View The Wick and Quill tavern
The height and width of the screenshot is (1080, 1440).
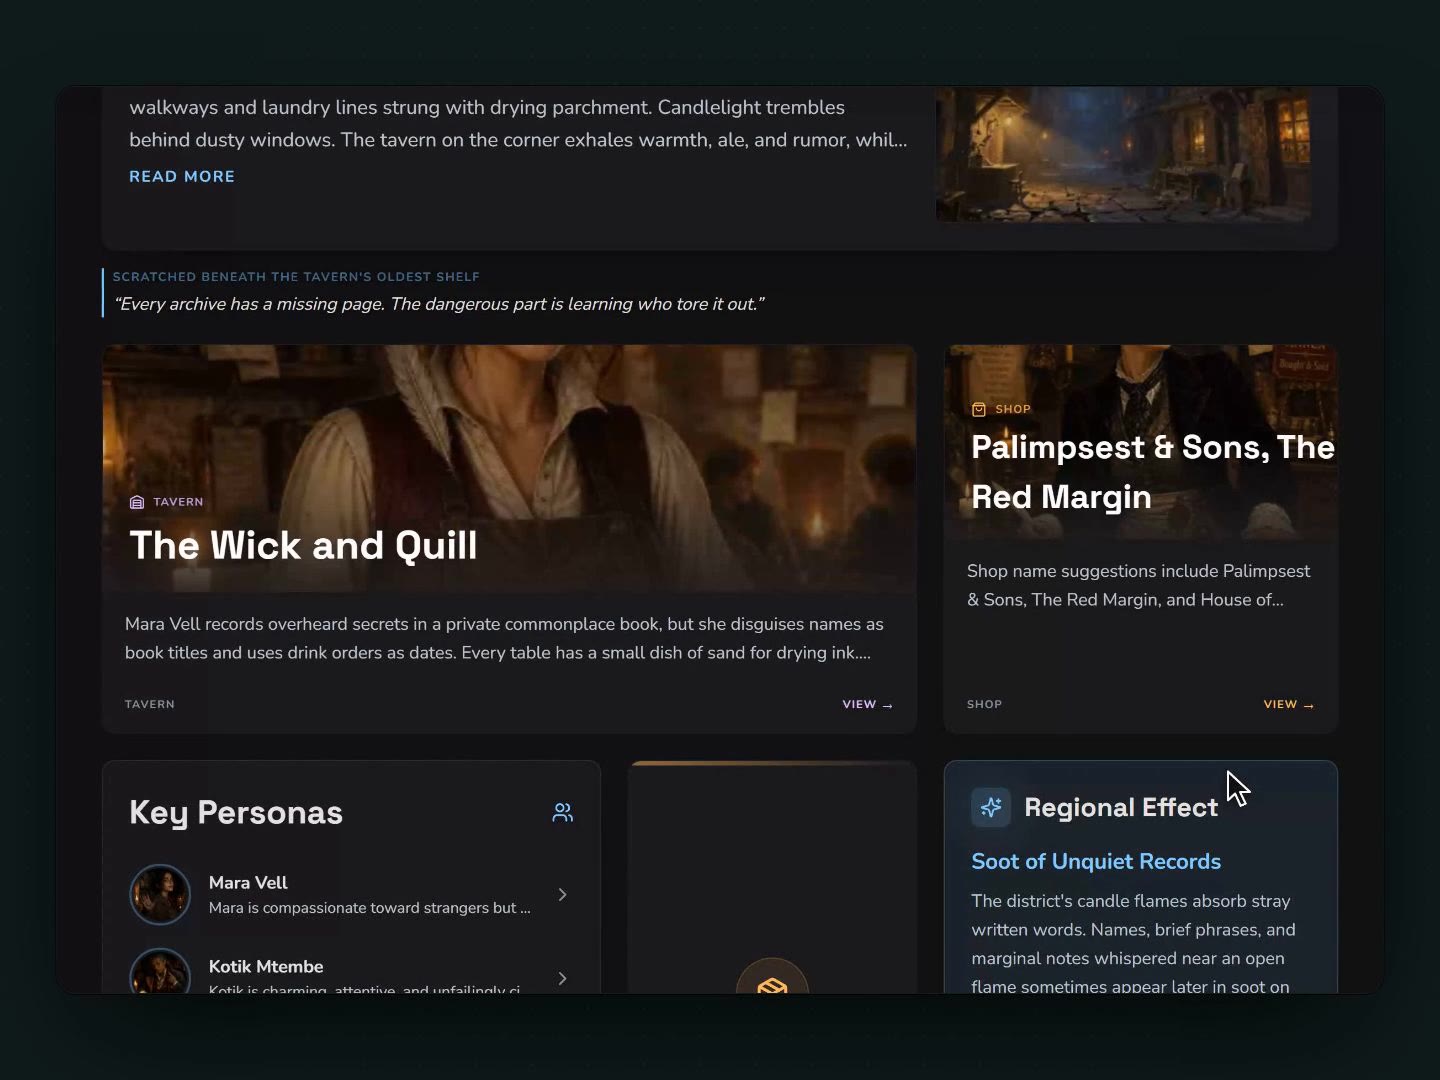[867, 704]
